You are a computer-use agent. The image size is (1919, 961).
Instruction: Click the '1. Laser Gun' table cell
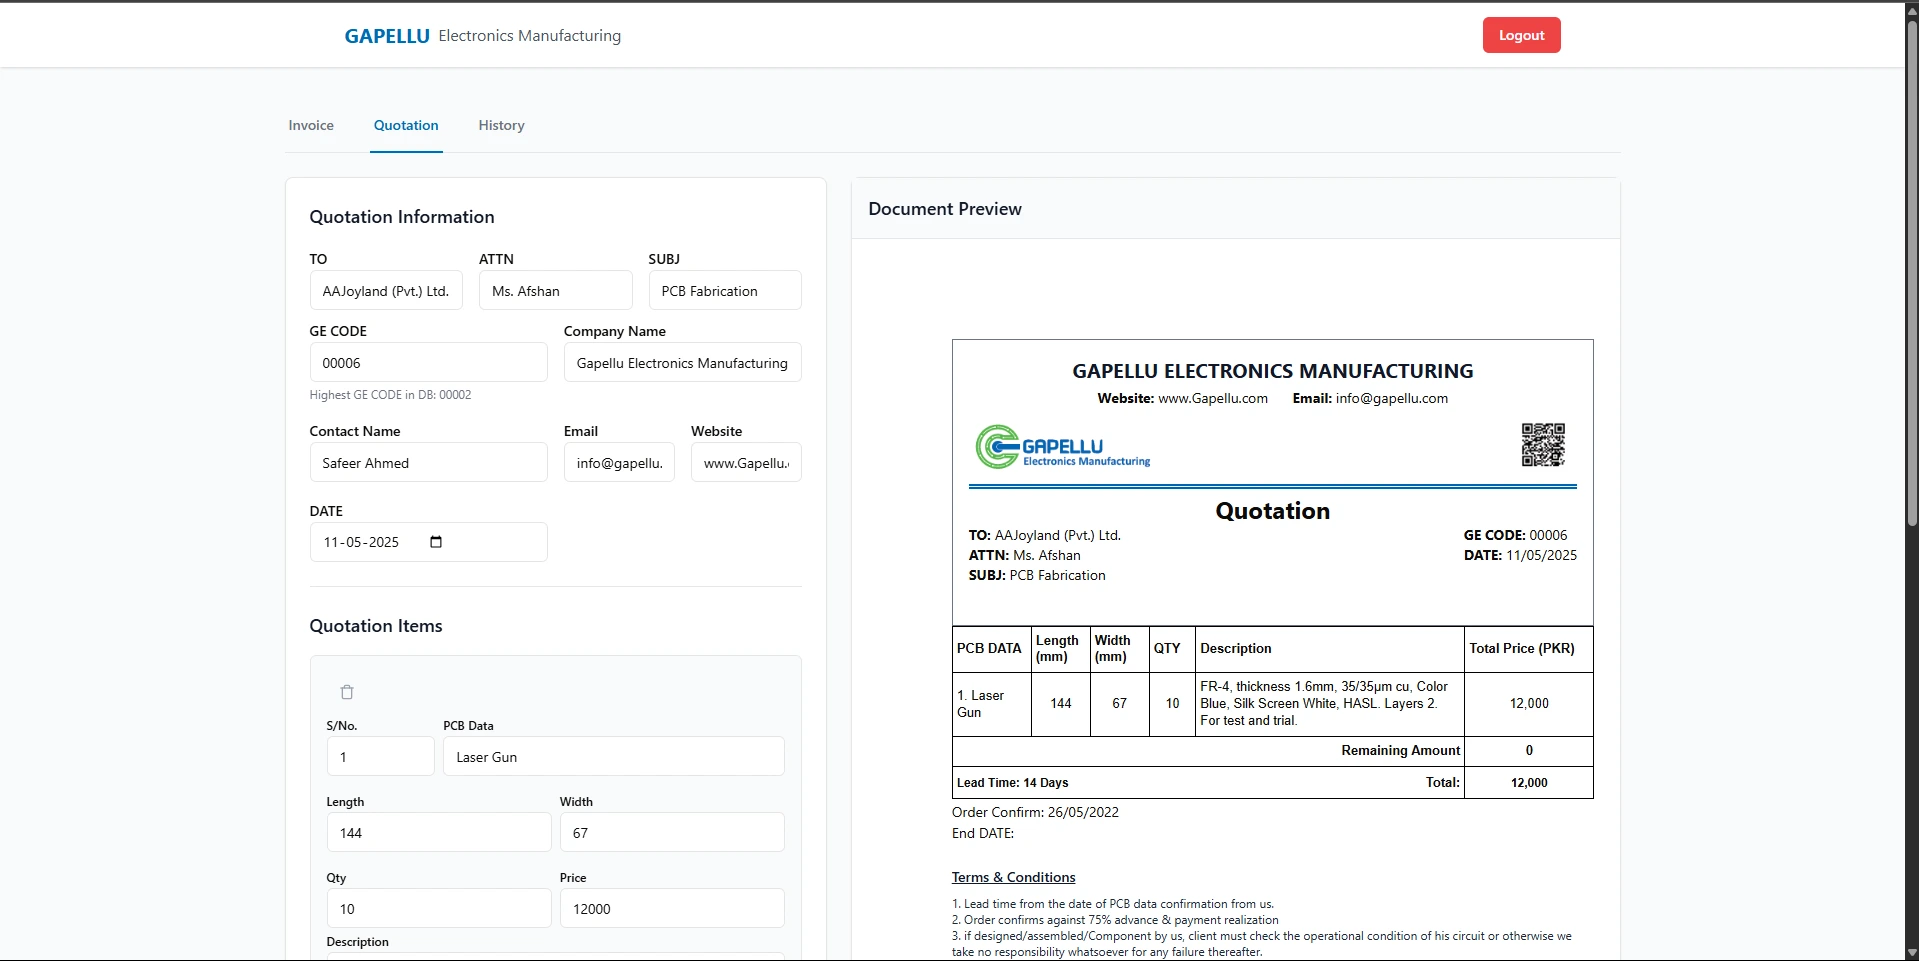coord(992,704)
